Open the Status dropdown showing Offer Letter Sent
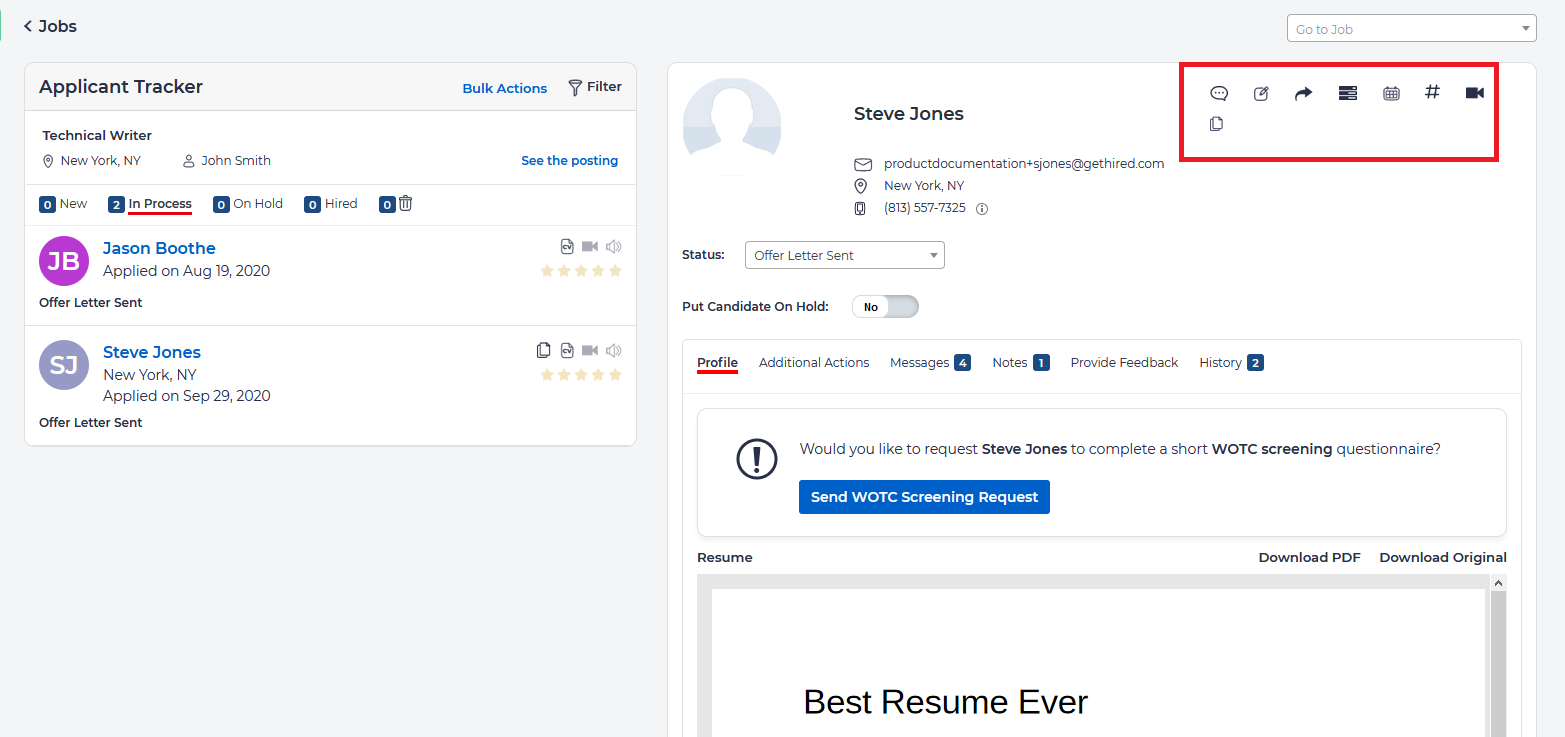 (x=844, y=255)
